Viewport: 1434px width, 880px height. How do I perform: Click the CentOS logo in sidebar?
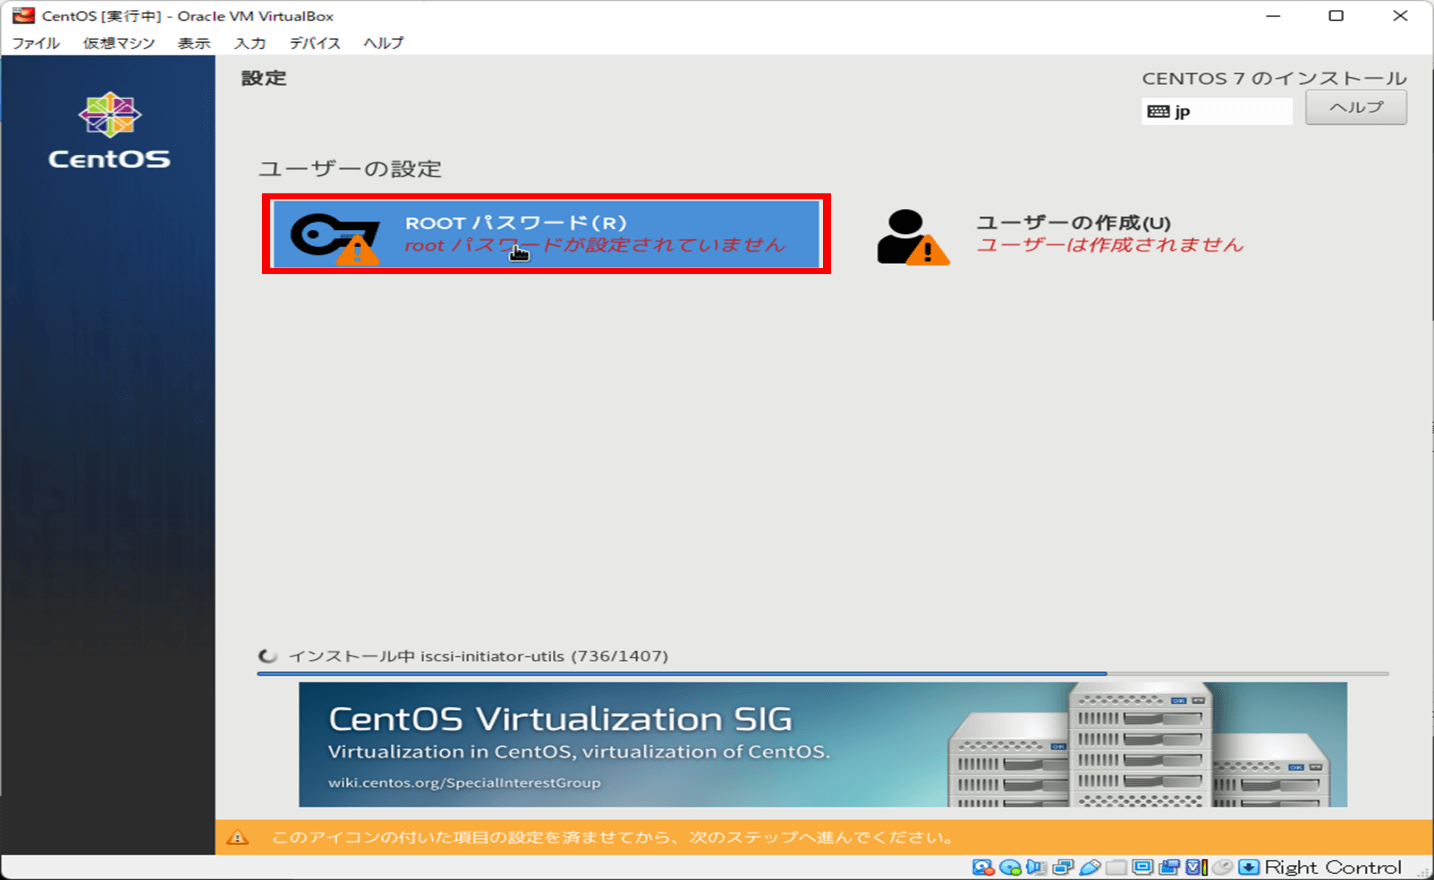109,131
